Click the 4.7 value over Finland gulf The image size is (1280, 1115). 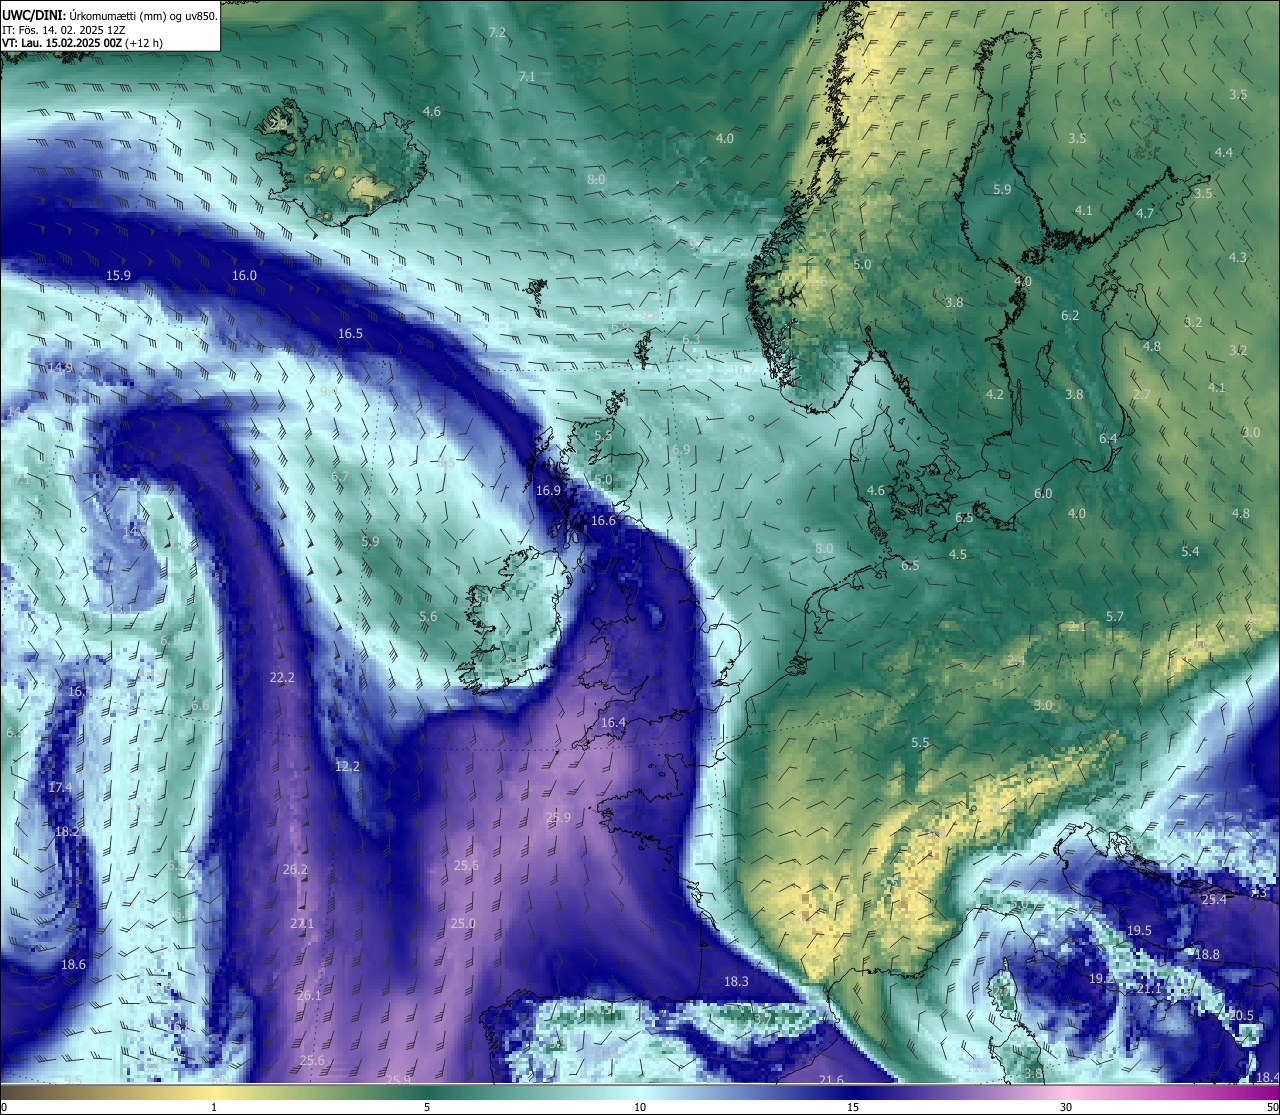click(1145, 213)
